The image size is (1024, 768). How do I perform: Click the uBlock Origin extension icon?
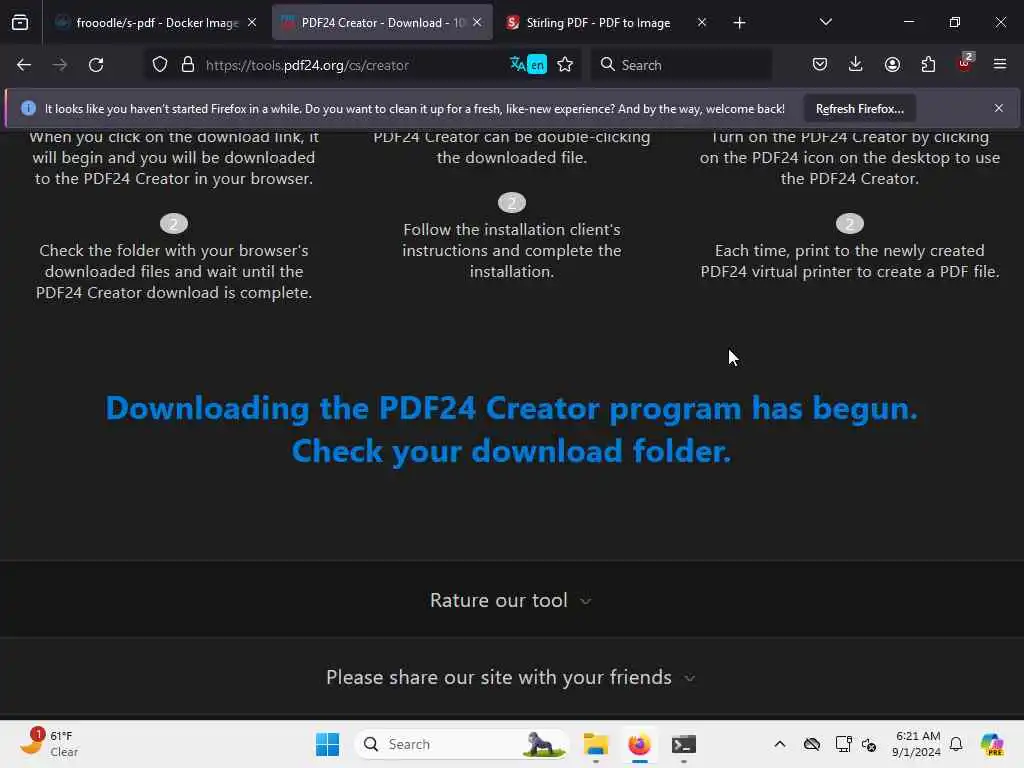[965, 63]
